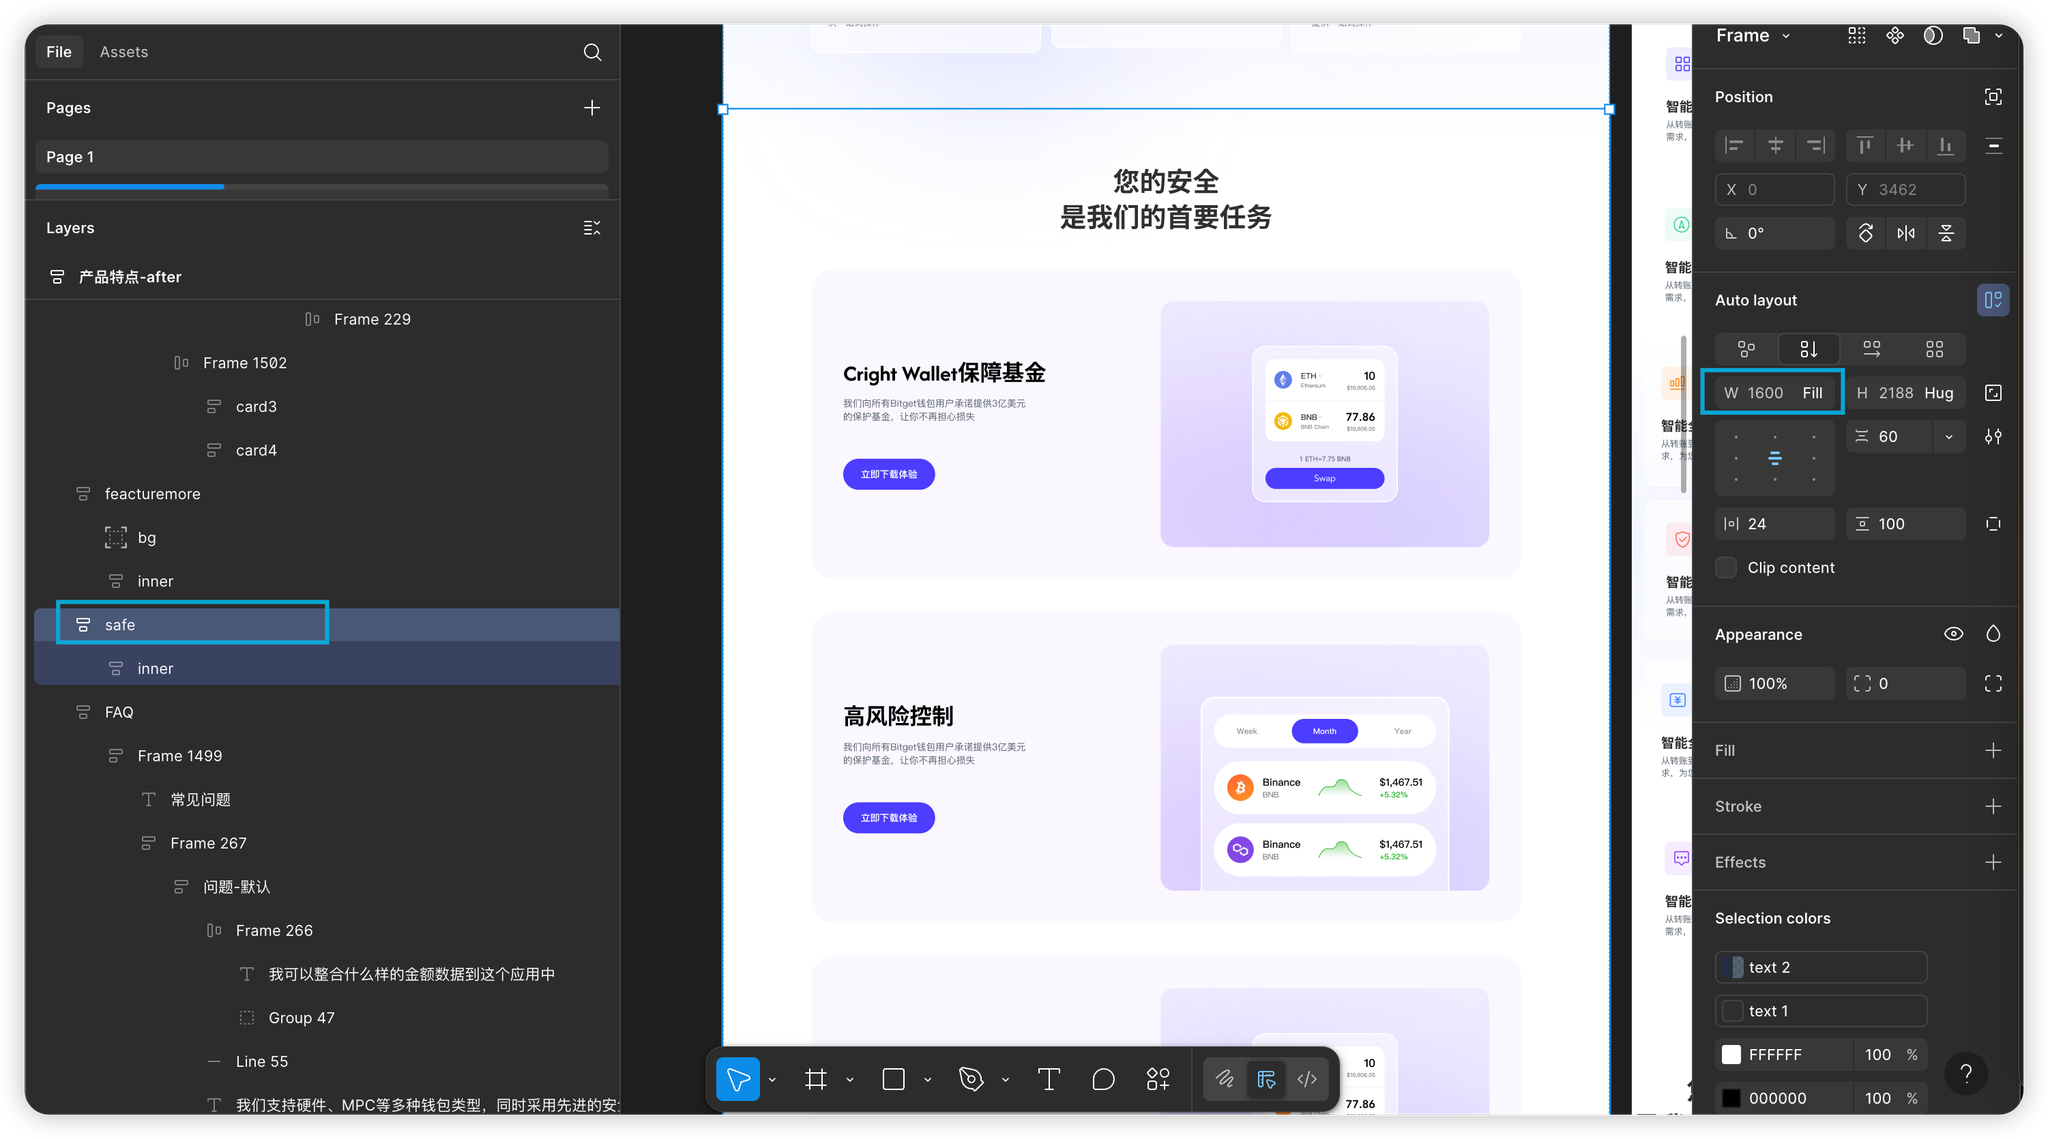Select vertical auto layout direction

tap(1808, 349)
